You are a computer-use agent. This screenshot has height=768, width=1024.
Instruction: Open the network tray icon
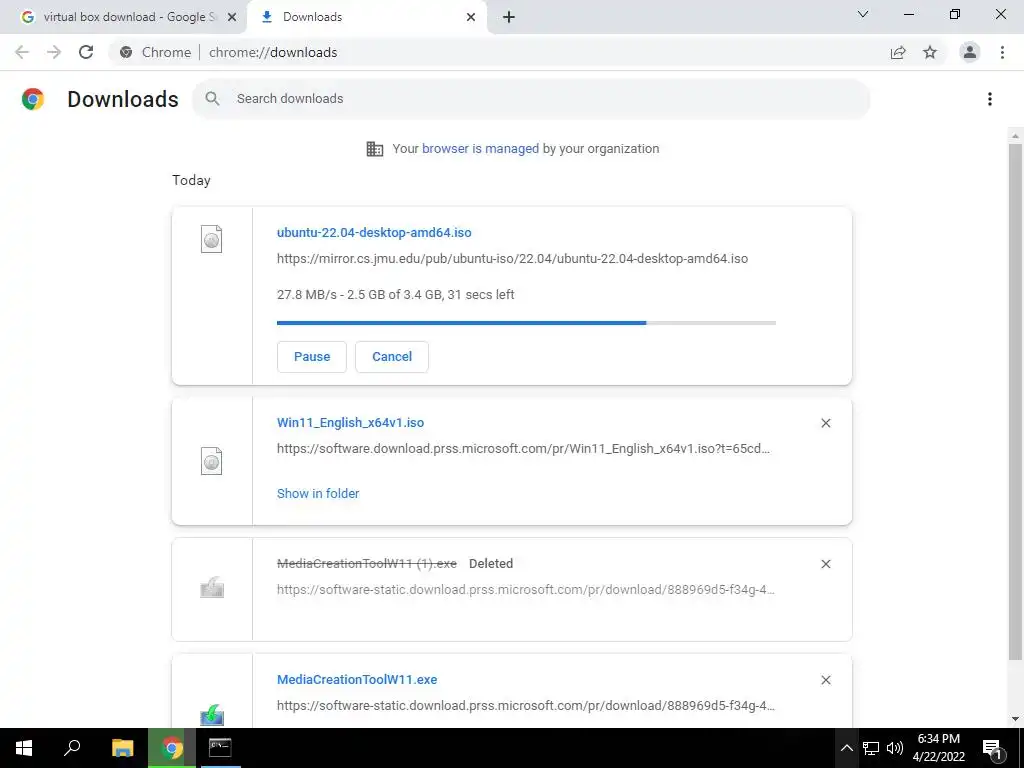tap(871, 748)
